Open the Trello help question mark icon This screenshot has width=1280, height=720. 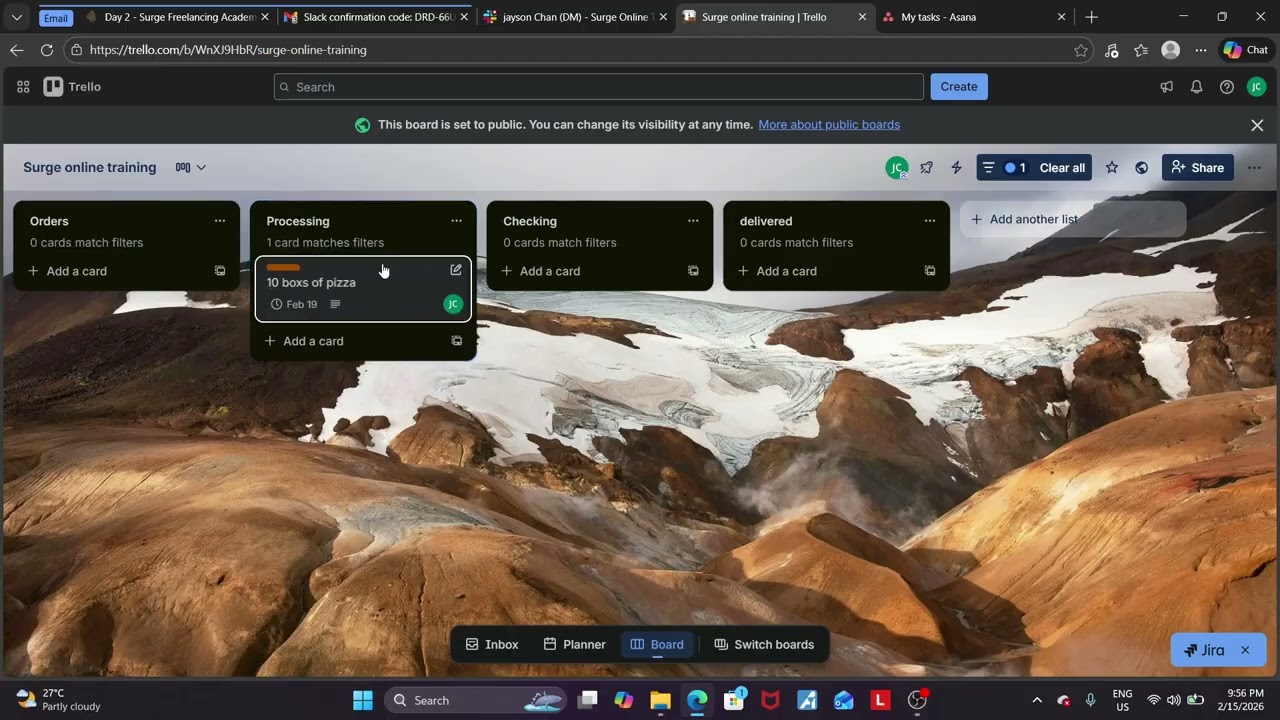click(x=1226, y=87)
